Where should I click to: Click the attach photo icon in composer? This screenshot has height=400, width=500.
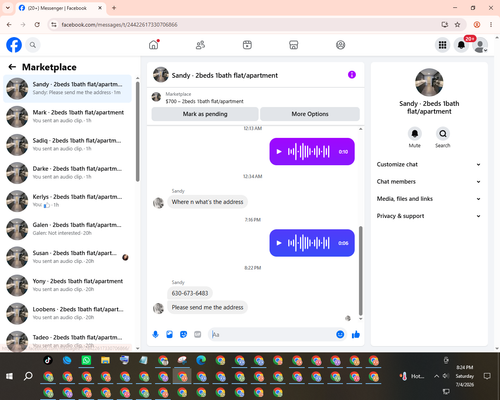point(169,334)
